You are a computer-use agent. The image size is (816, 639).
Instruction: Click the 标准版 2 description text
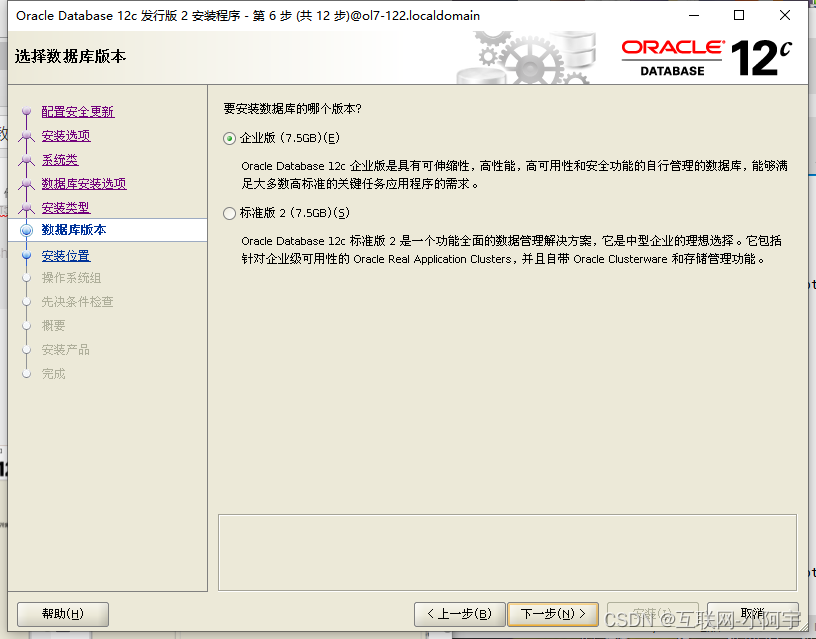pyautogui.click(x=512, y=250)
